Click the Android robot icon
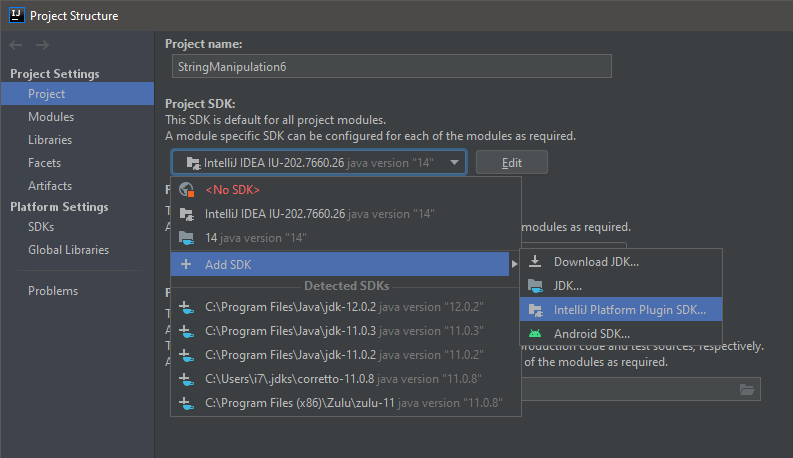793x458 pixels. 535,334
